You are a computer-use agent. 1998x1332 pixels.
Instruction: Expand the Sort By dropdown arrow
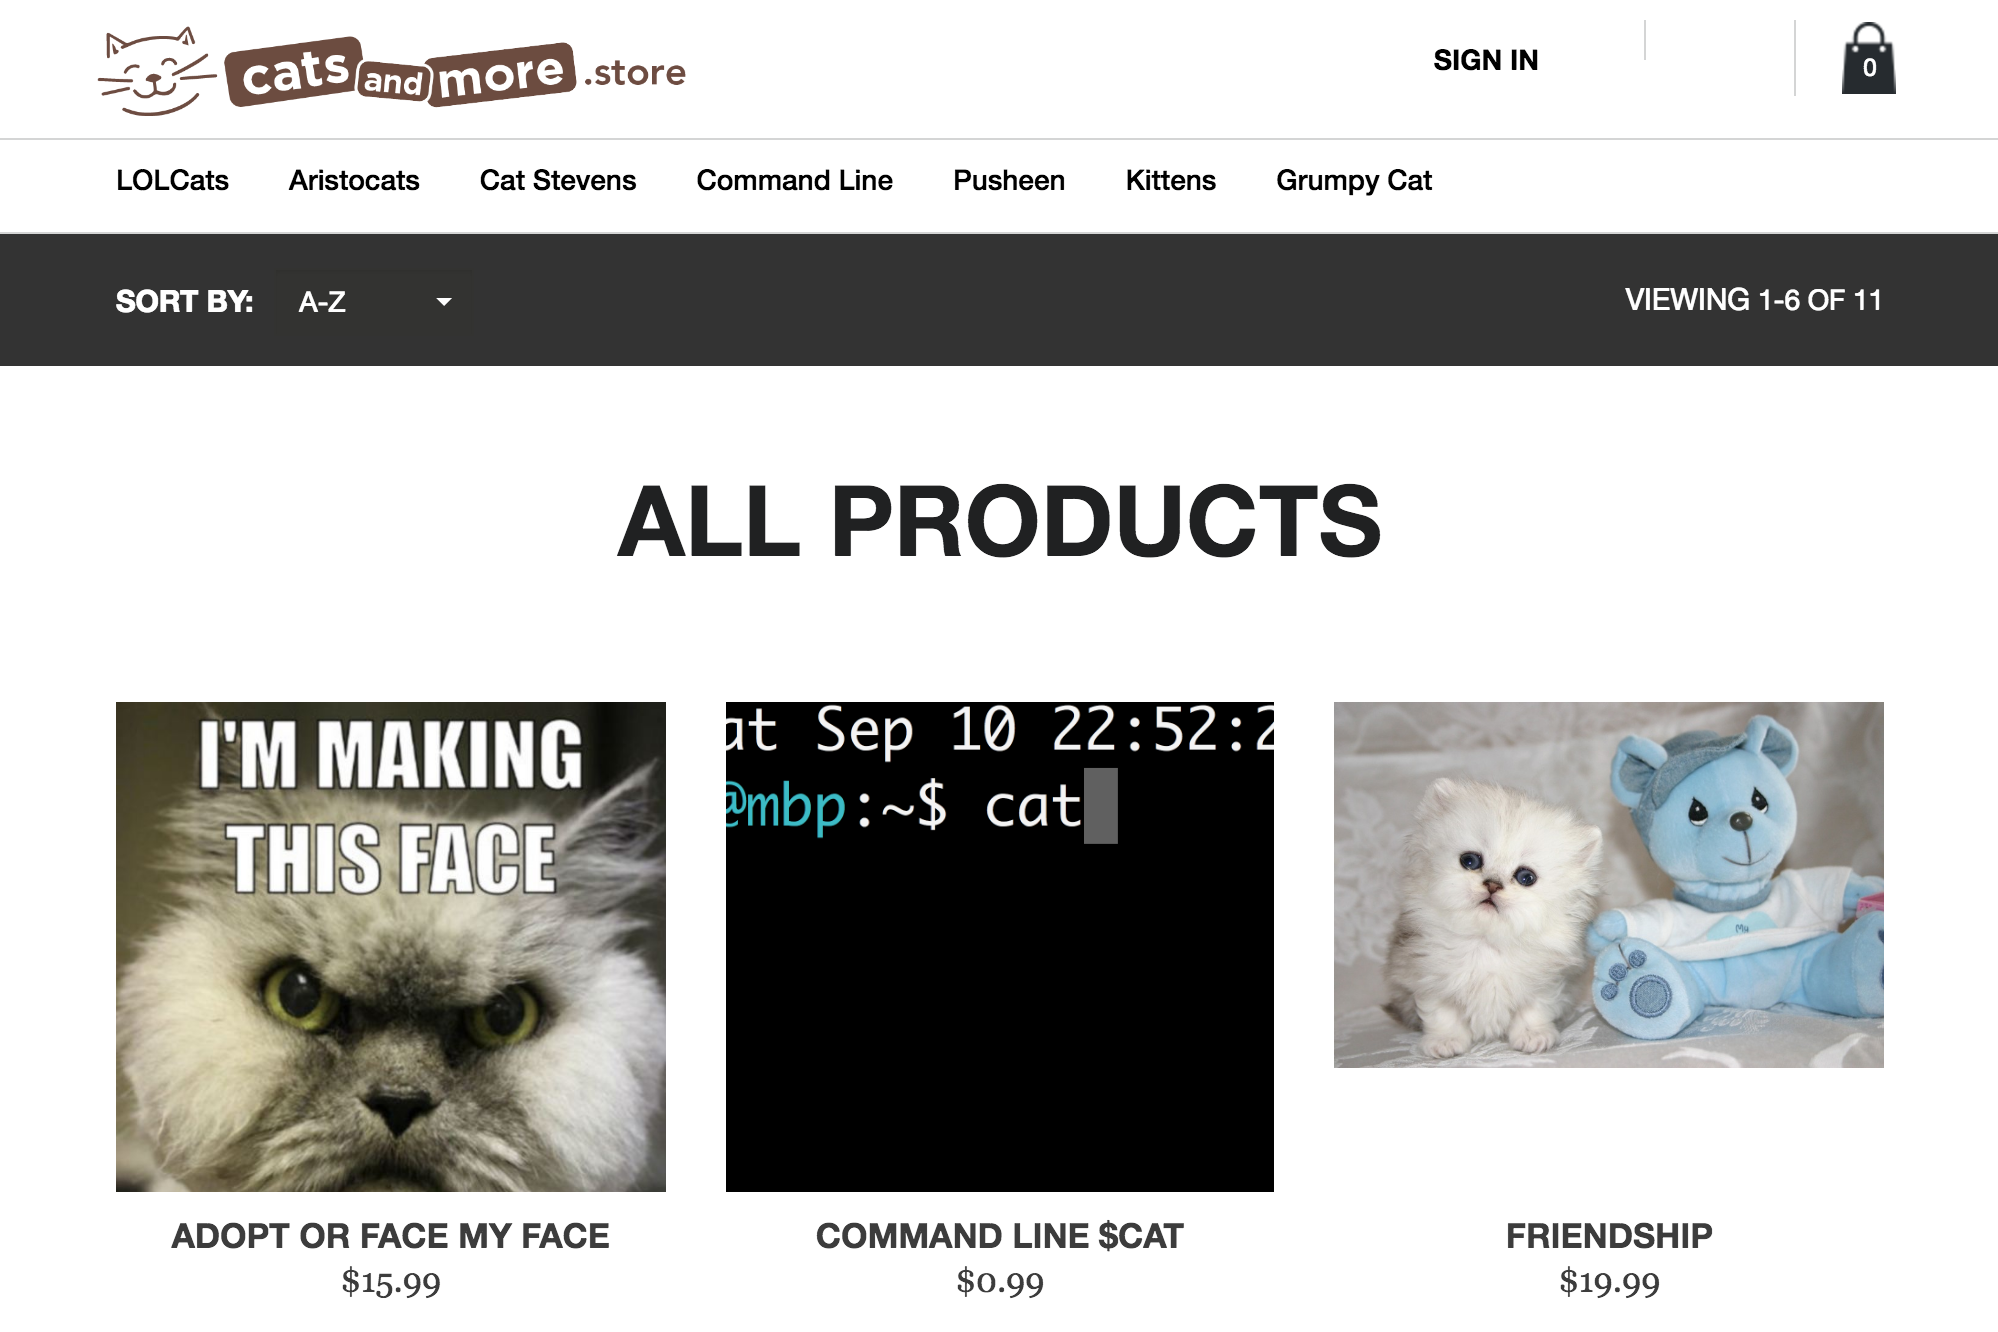click(444, 301)
